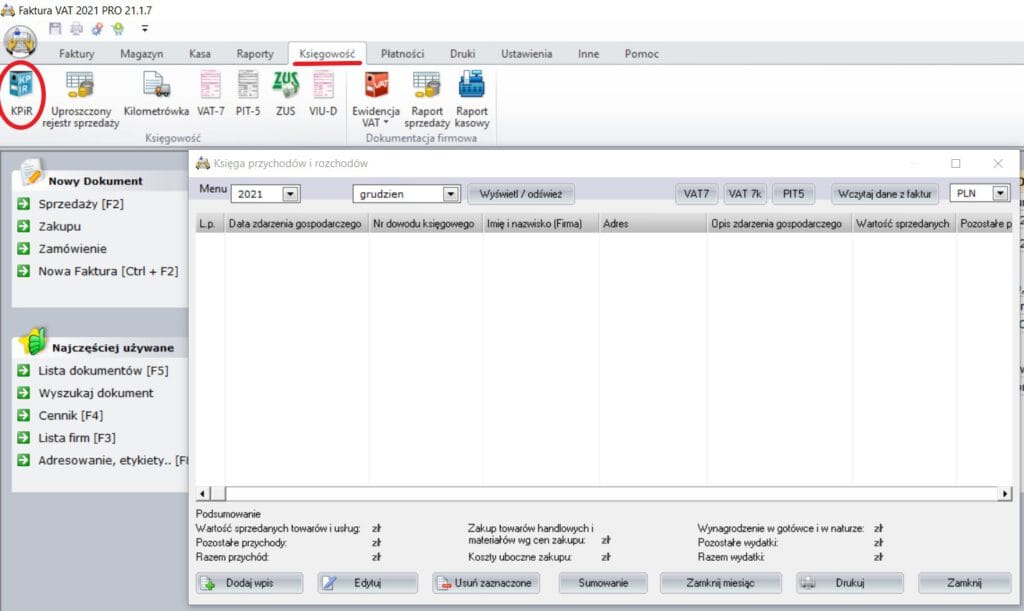Click the print icon in quick access toolbar
This screenshot has width=1024, height=611.
pyautogui.click(x=75, y=30)
